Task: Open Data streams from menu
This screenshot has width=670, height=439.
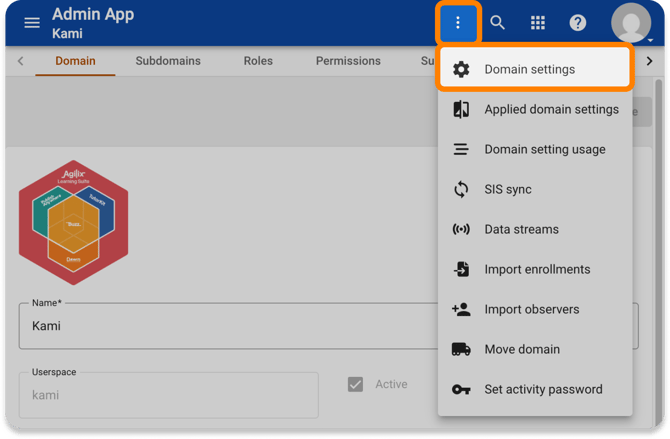Action: click(535, 230)
